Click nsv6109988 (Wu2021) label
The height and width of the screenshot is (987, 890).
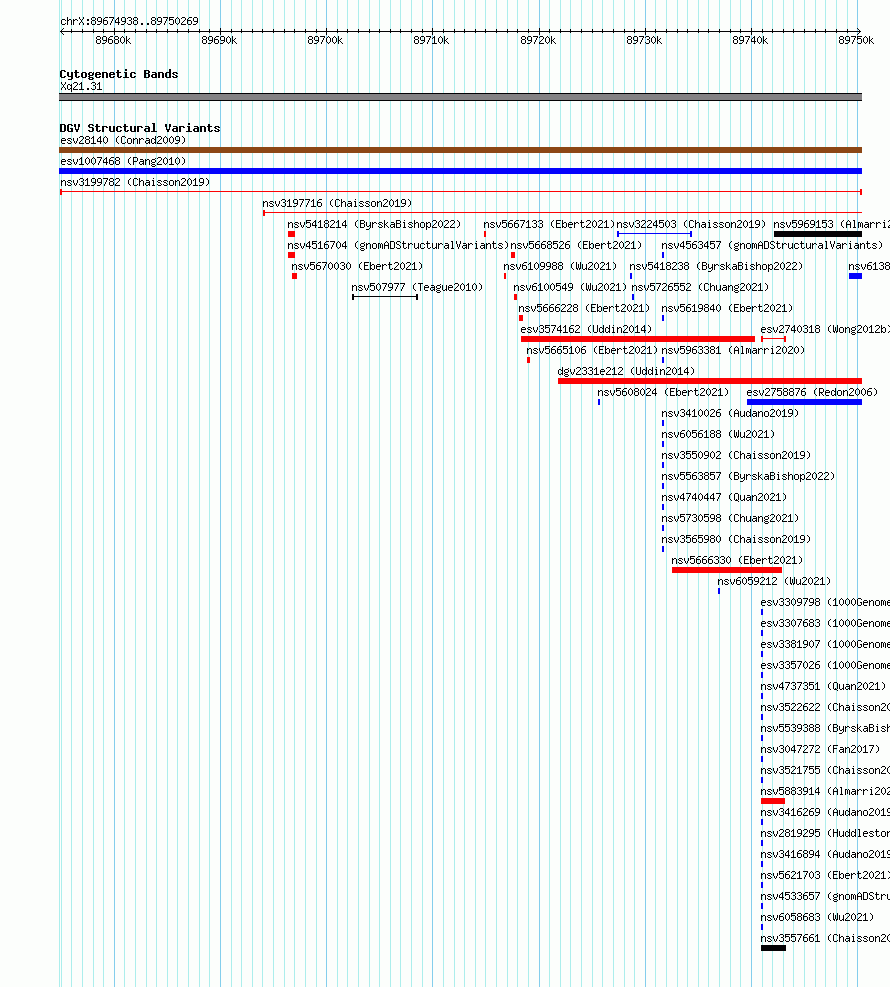(560, 266)
